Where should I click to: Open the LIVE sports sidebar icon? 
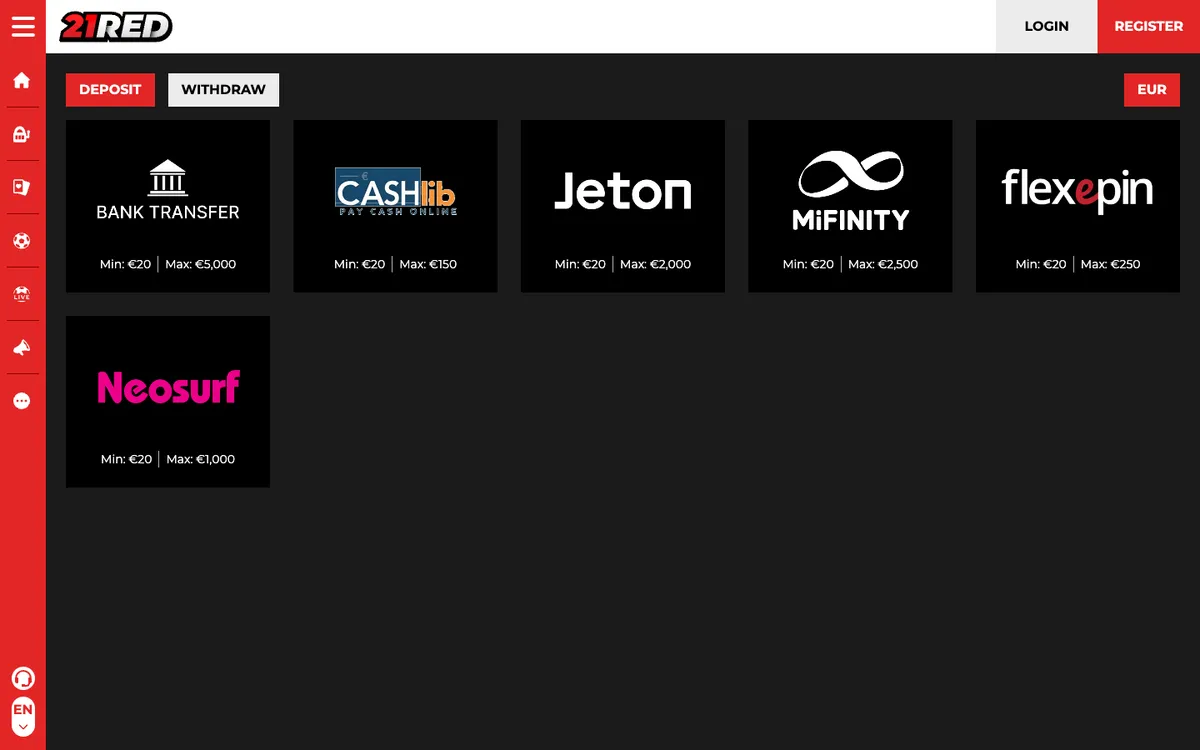(x=22, y=294)
